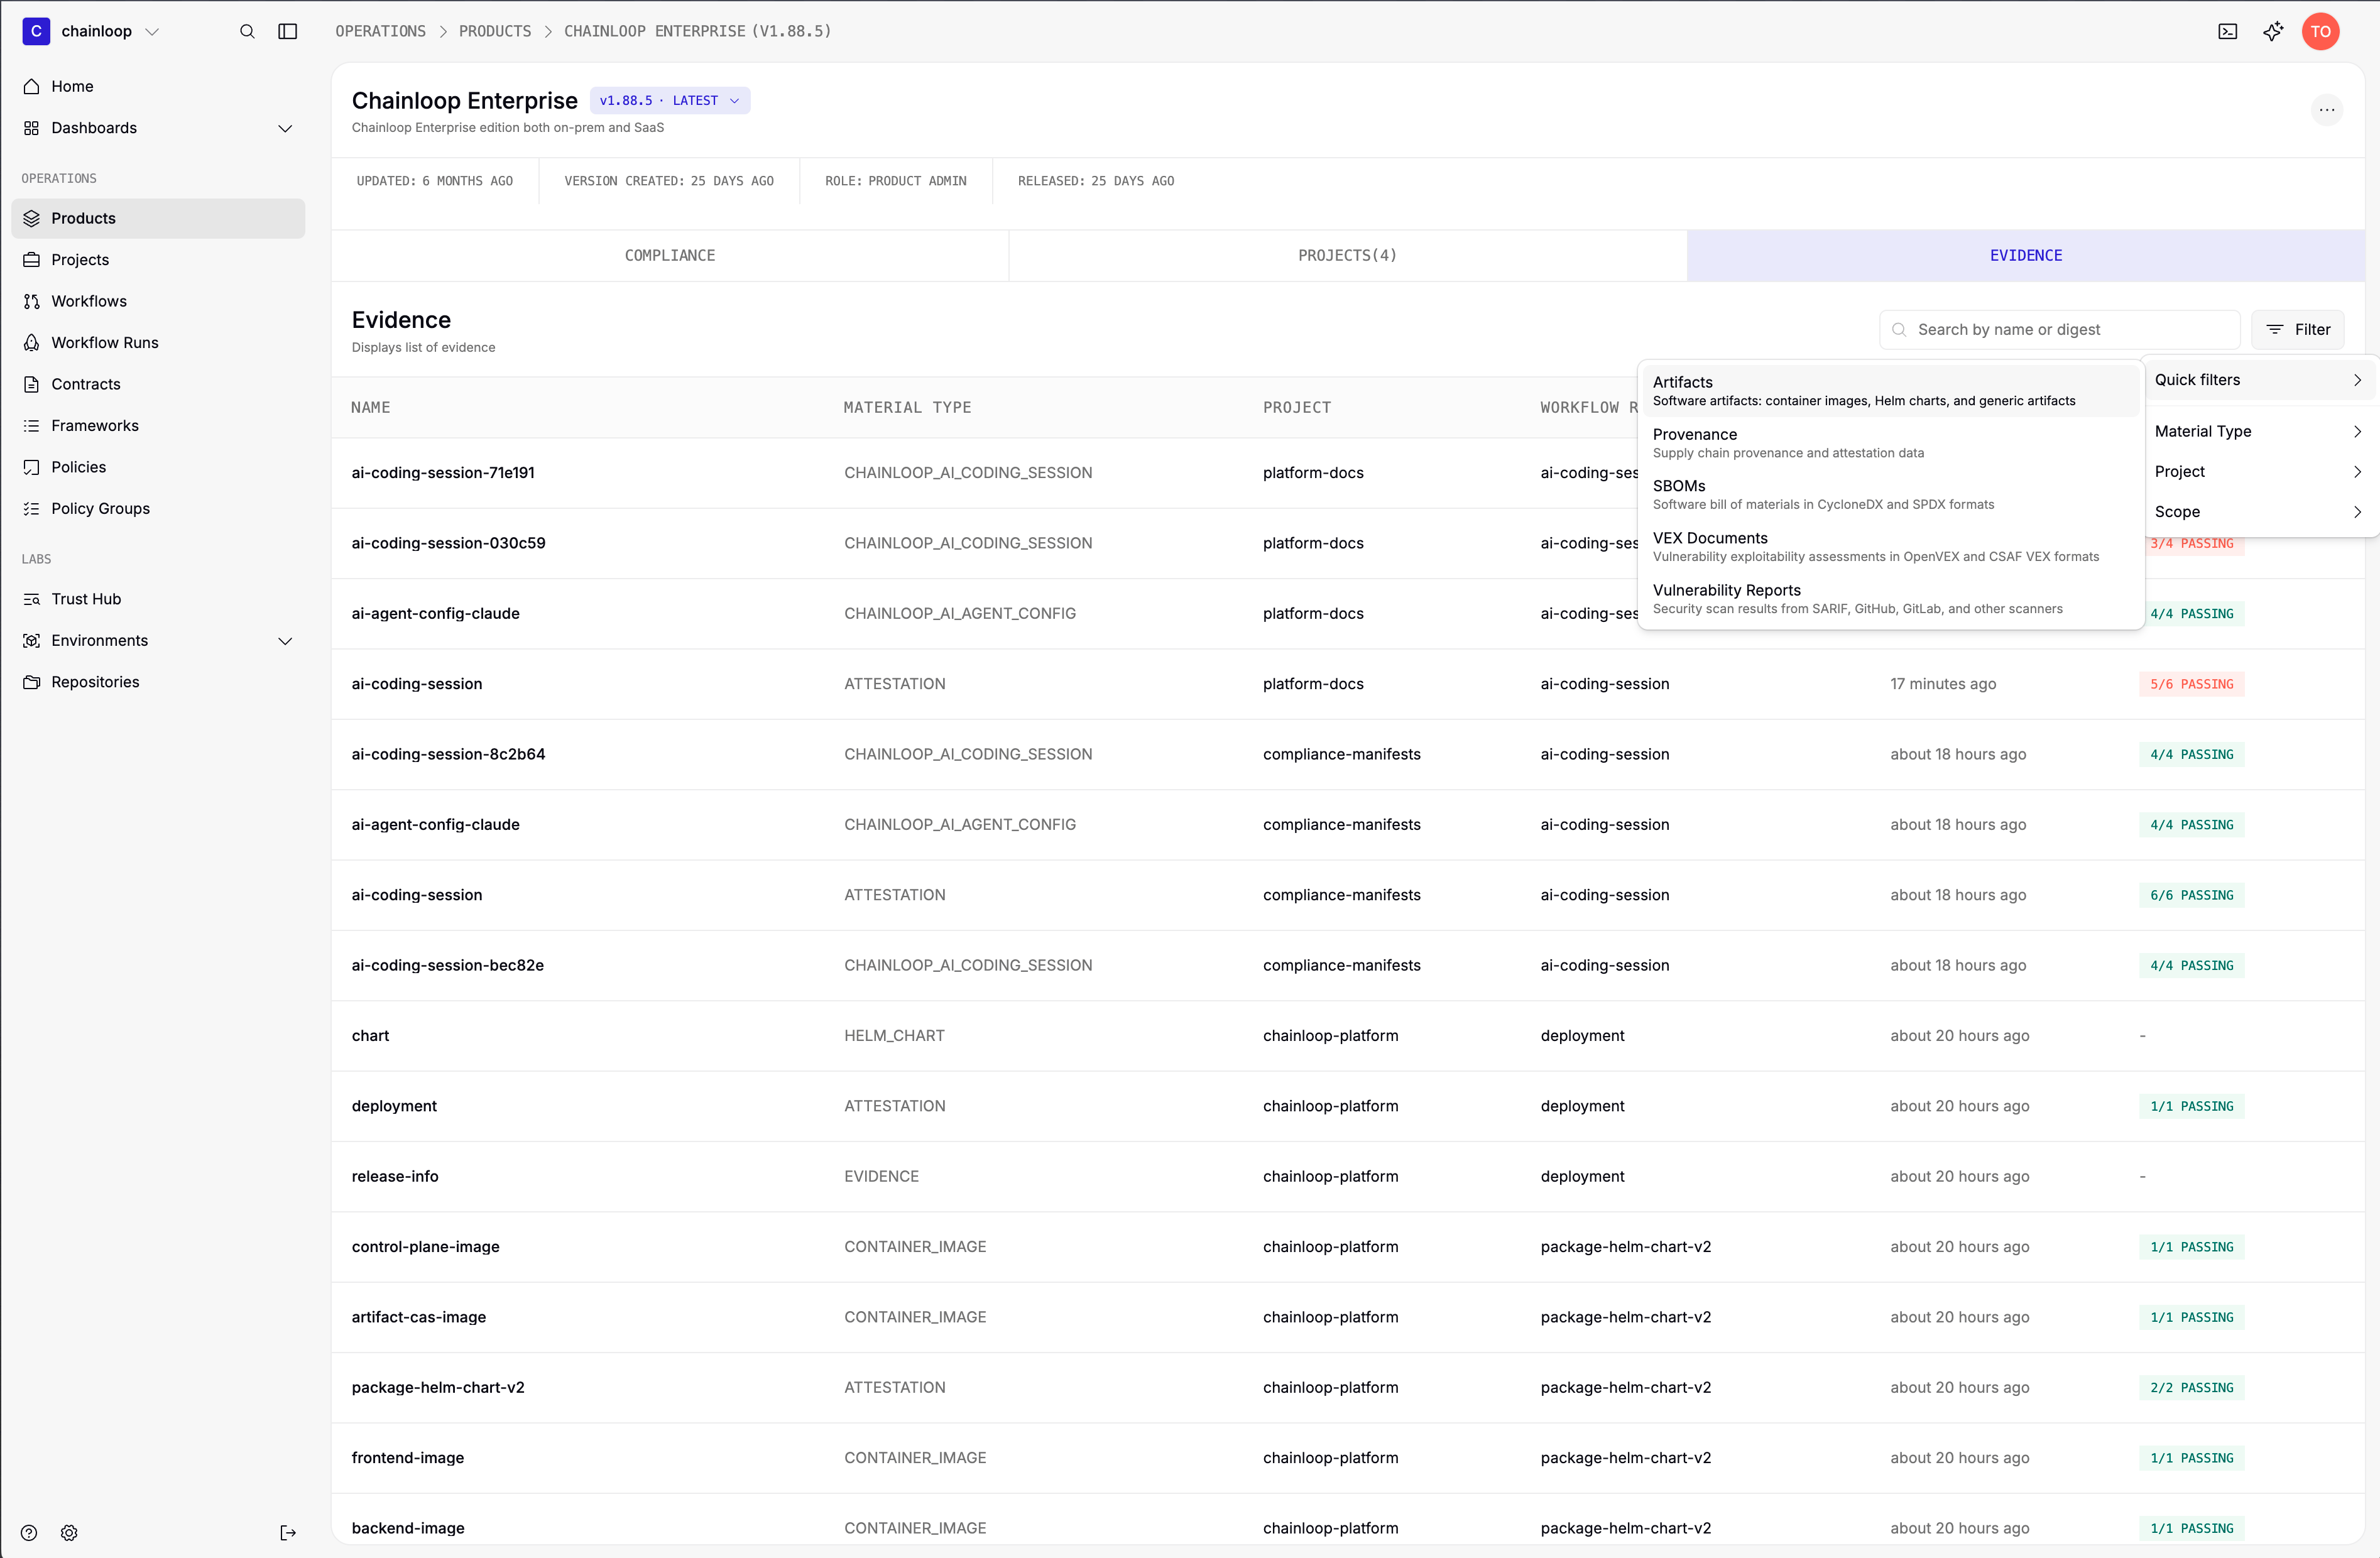Open the terminal console icon
Viewport: 2380px width, 1558px height.
2228,31
